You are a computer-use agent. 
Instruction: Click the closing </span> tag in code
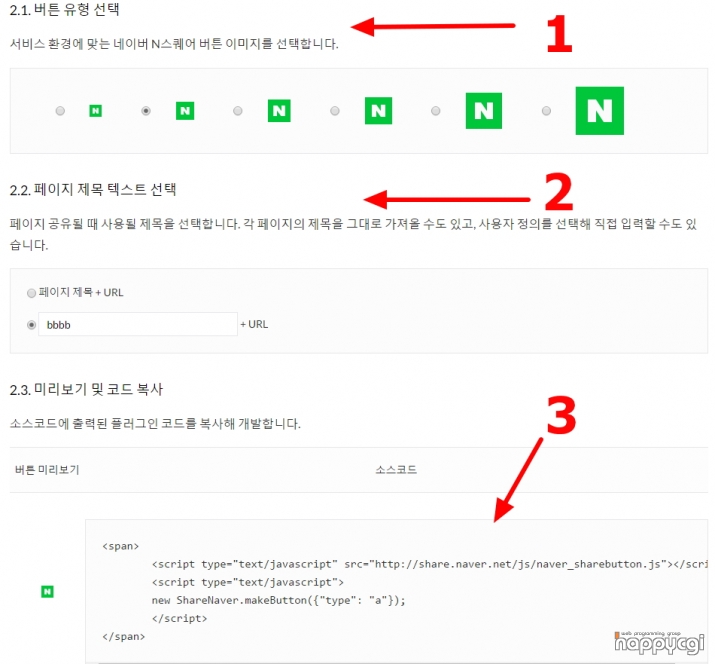(124, 637)
